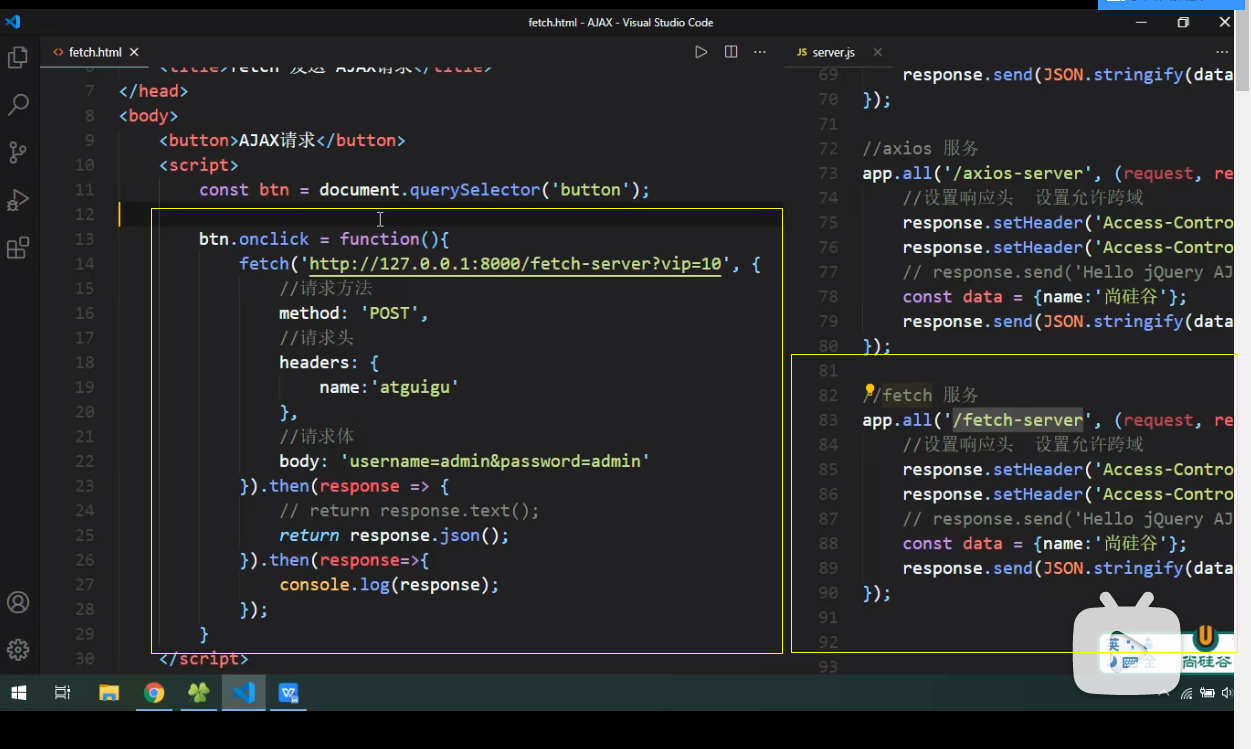The image size is (1251, 749).
Task: Run fetch.html with the play icon
Action: tap(701, 52)
